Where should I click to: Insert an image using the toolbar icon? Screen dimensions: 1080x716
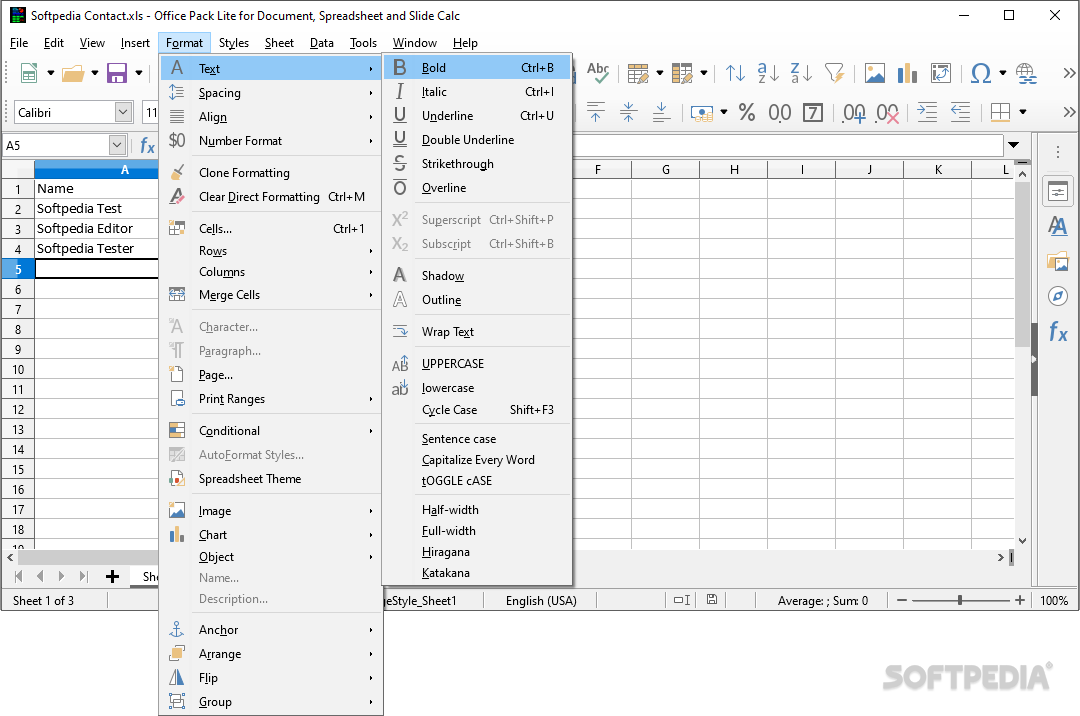(875, 73)
